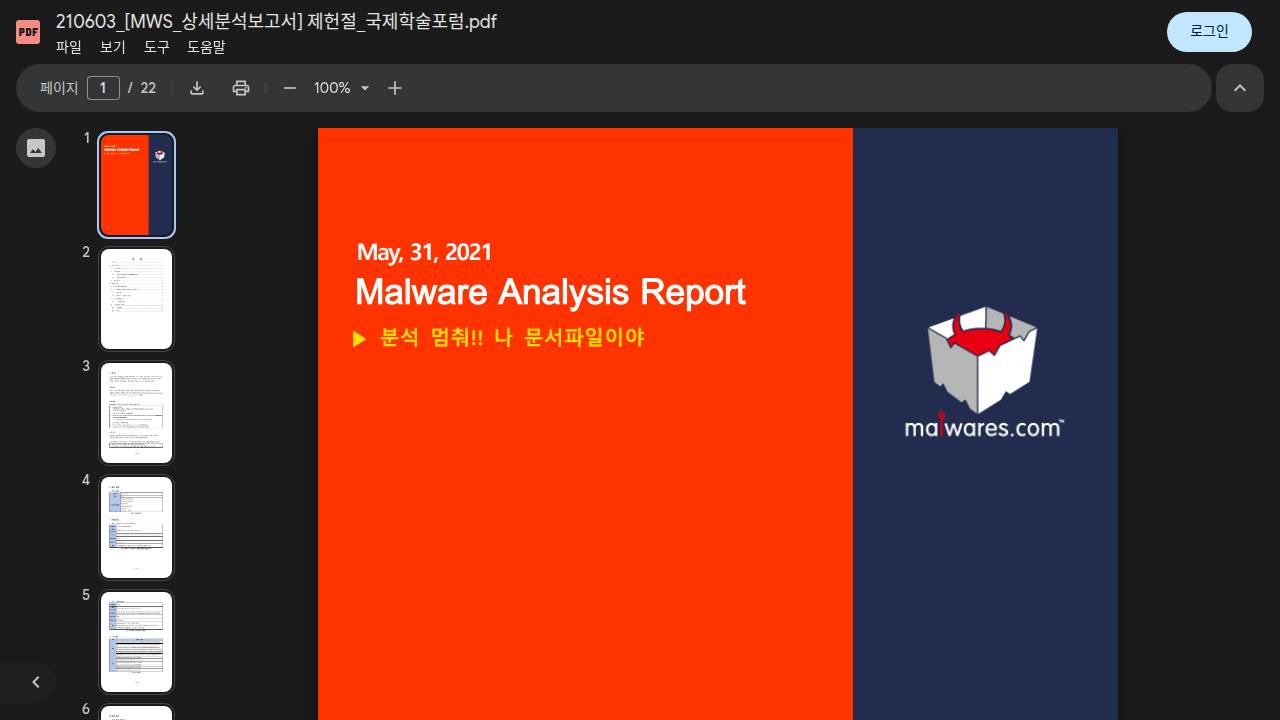Collapse the sidebar with the left chevron
This screenshot has width=1280, height=720.
tap(36, 682)
